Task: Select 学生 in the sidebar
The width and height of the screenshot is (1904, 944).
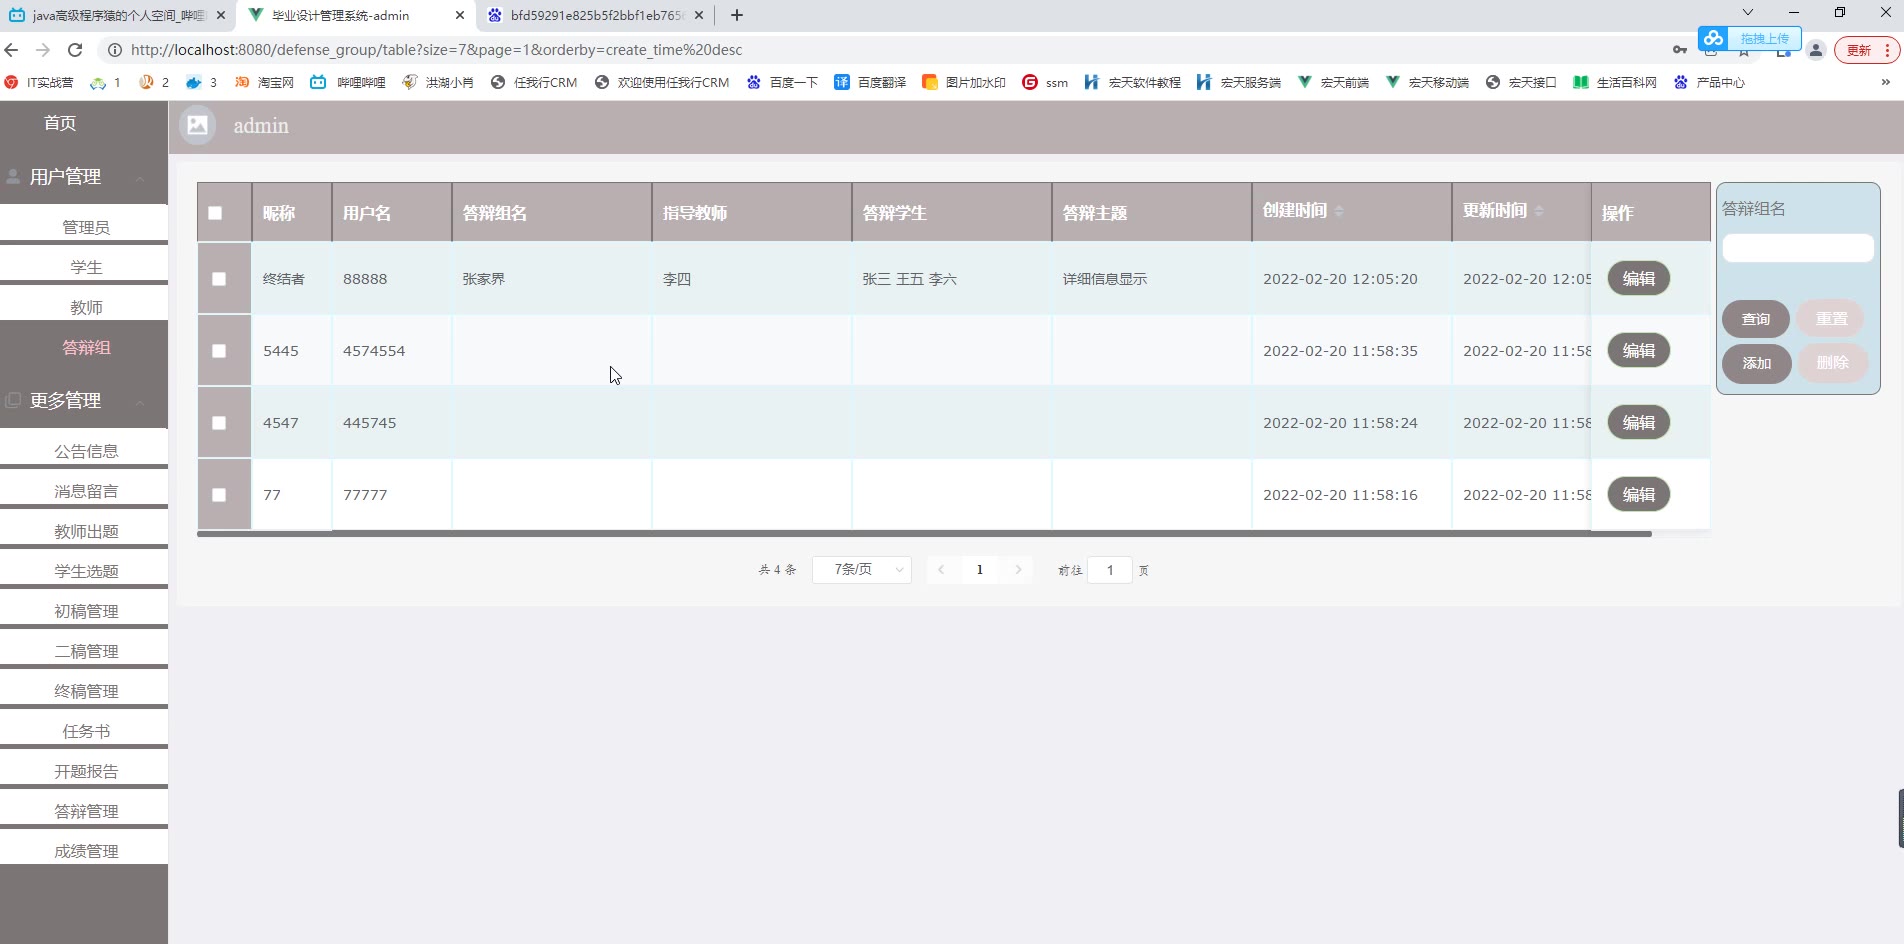Action: click(x=86, y=267)
